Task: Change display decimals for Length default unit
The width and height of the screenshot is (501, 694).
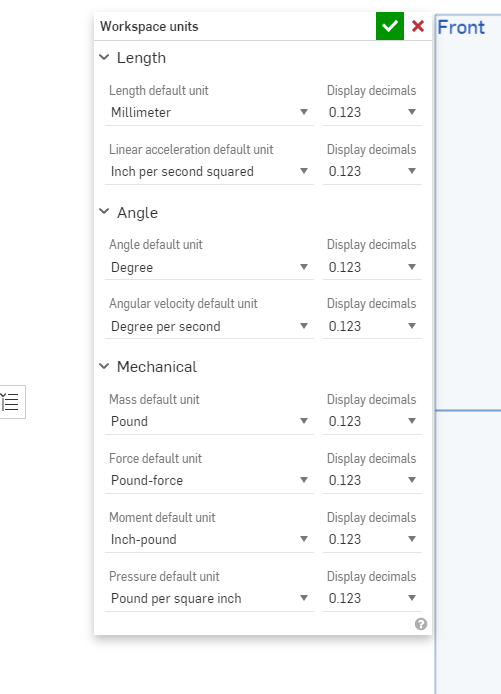Action: (x=372, y=112)
